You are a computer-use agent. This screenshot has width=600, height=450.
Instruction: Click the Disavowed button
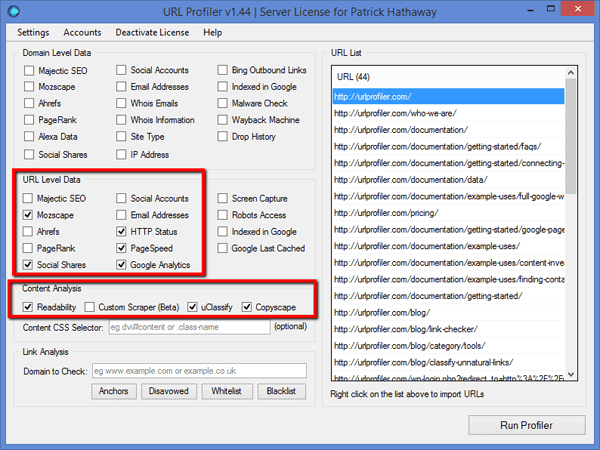[x=169, y=391]
